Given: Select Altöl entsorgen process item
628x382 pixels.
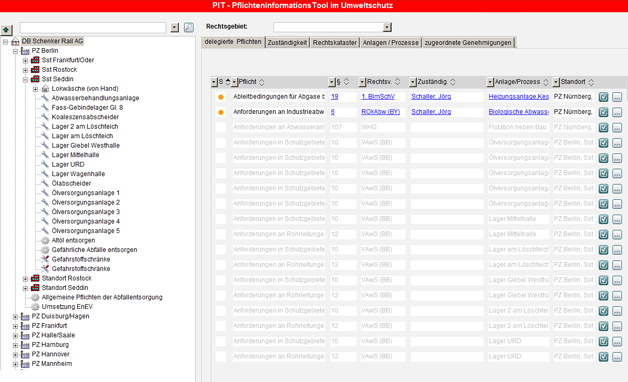Looking at the screenshot, I should 73,240.
